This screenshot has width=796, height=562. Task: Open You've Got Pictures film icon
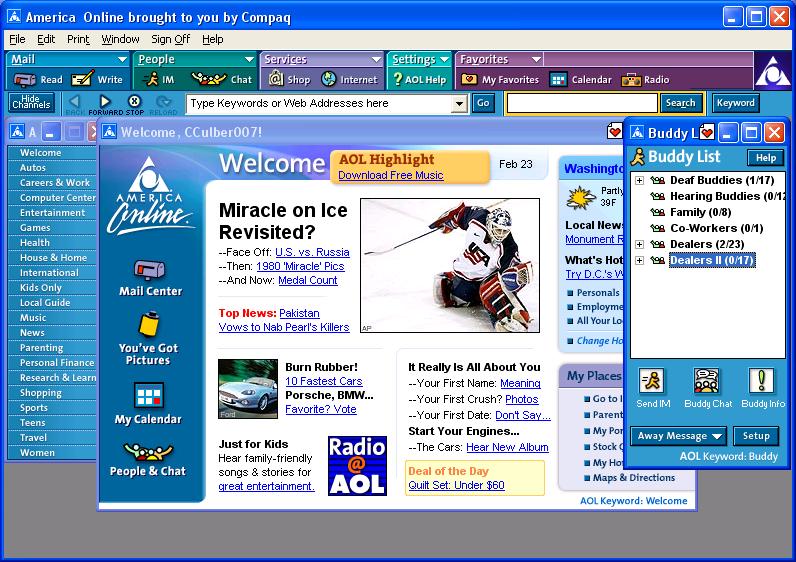tap(149, 325)
